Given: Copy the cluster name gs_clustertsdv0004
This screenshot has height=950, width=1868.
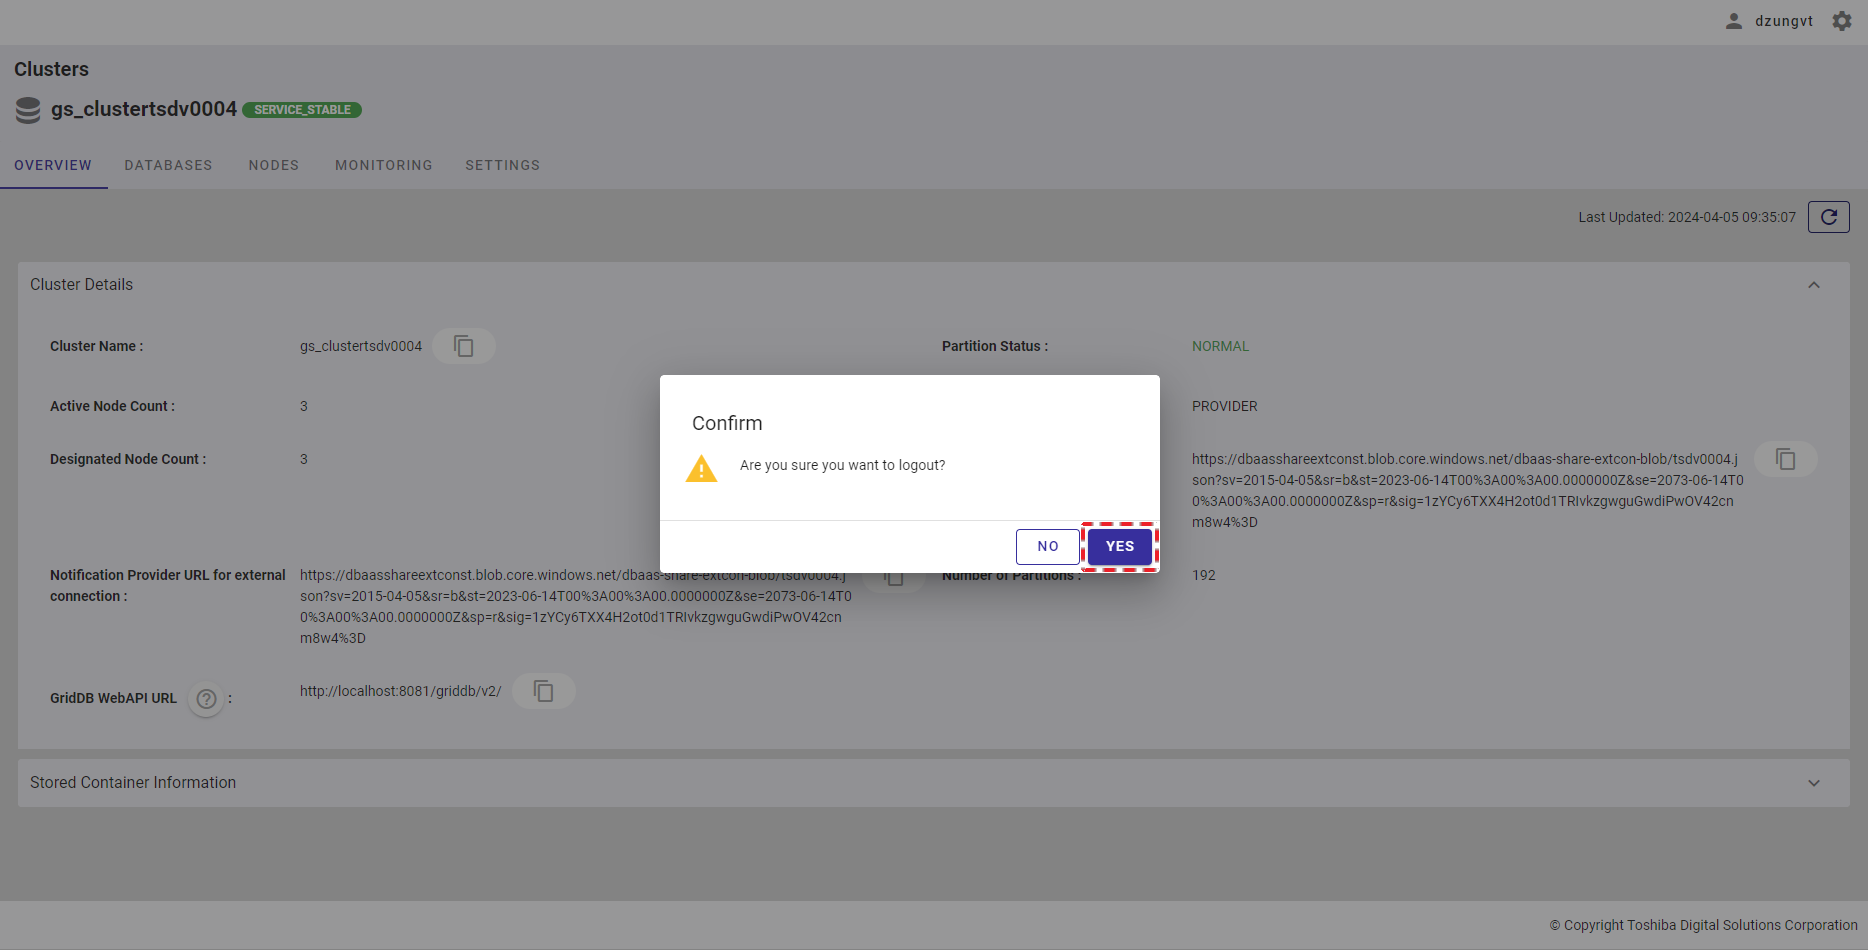Looking at the screenshot, I should [x=464, y=346].
